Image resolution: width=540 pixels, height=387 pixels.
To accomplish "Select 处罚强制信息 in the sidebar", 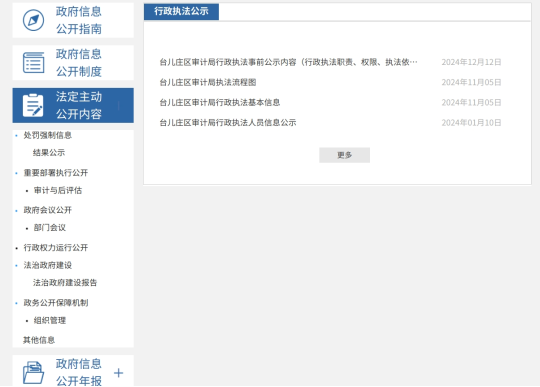I will tap(48, 135).
